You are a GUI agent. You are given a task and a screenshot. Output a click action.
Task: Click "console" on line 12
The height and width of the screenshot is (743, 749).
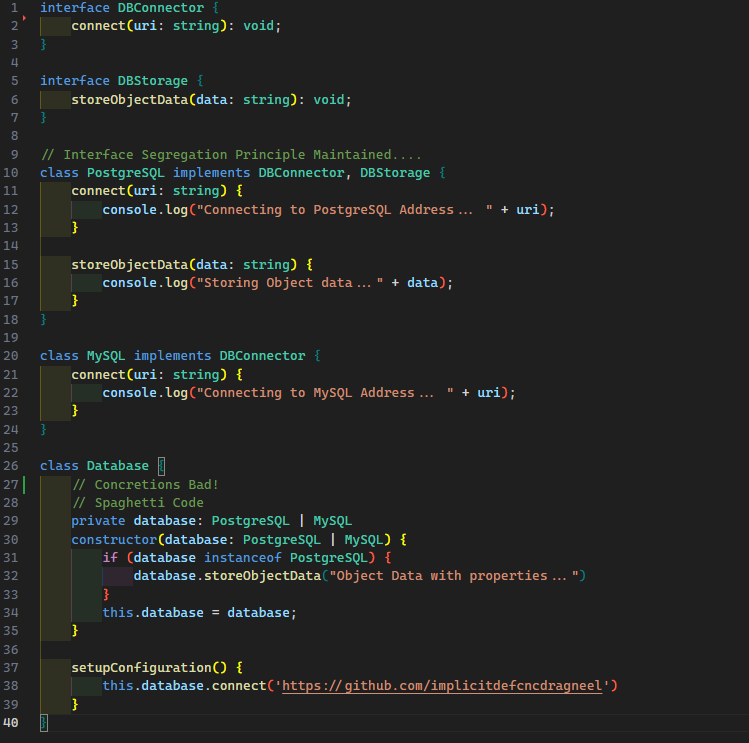129,210
